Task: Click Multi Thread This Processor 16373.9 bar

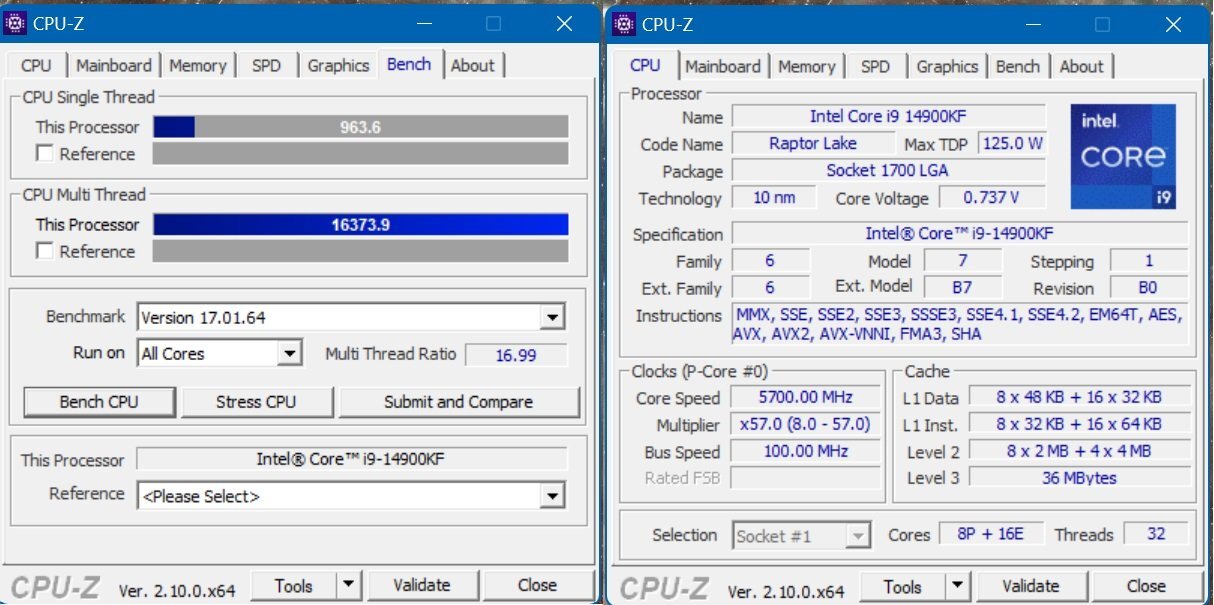Action: (x=360, y=225)
